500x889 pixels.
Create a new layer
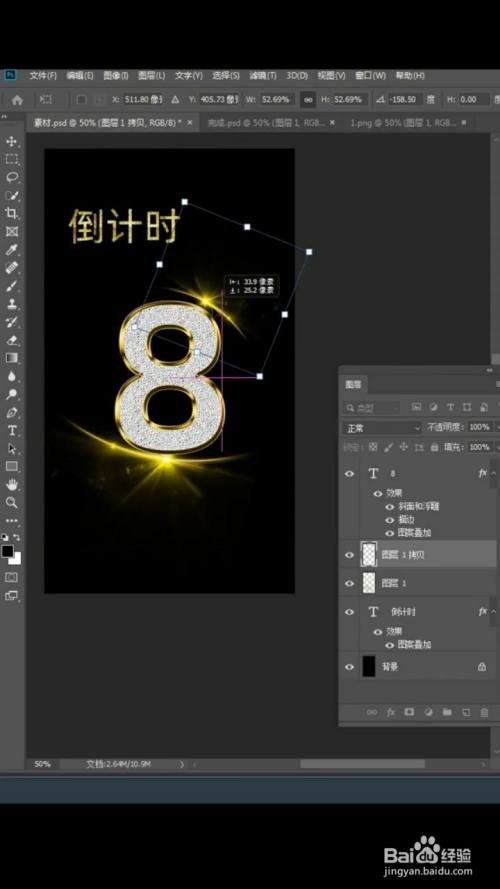point(466,712)
